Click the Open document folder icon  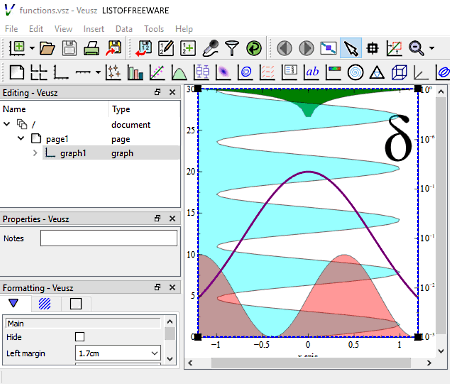pos(47,48)
